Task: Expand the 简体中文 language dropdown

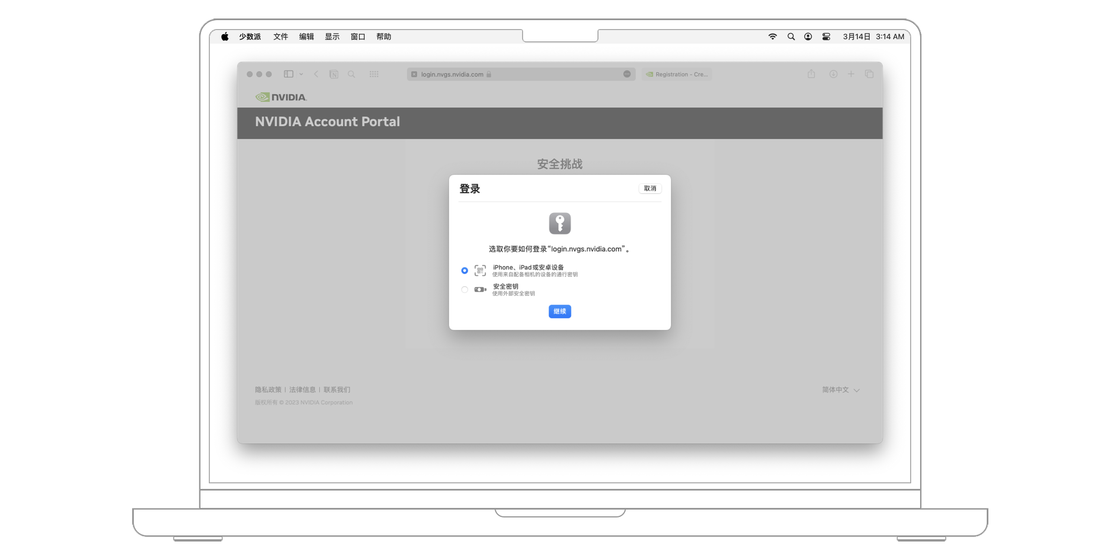Action: coord(841,390)
